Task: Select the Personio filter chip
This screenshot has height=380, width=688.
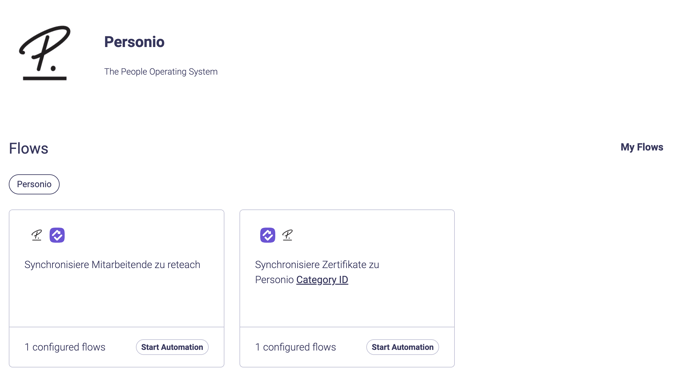Action: [34, 184]
